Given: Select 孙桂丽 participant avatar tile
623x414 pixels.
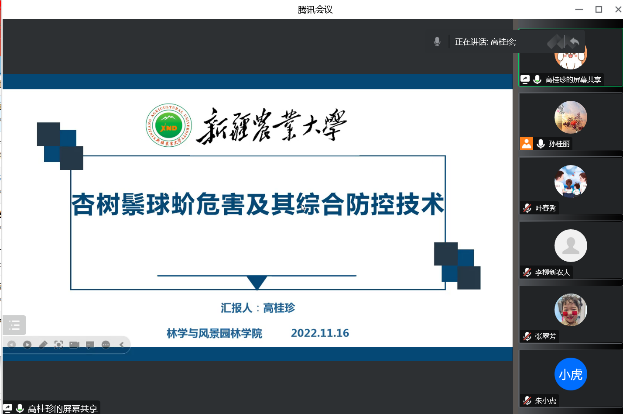Looking at the screenshot, I should pos(570,118).
